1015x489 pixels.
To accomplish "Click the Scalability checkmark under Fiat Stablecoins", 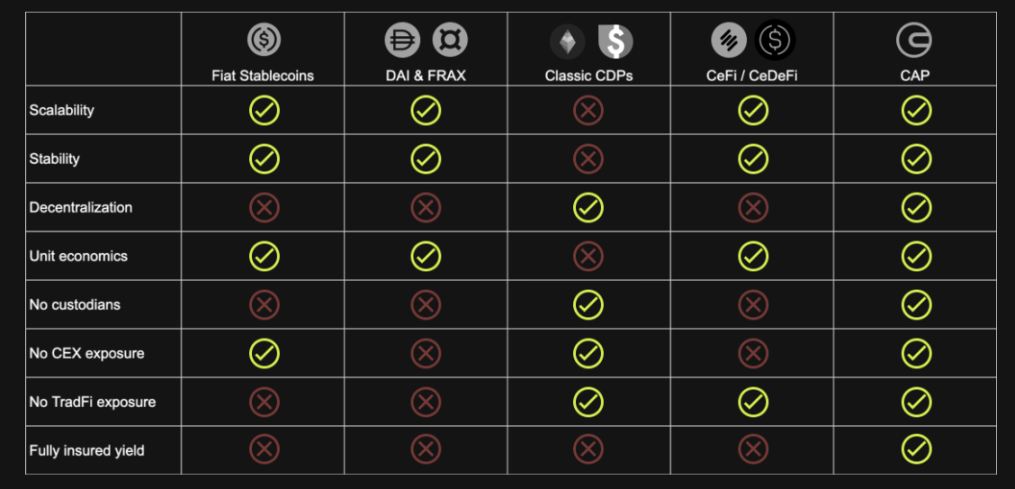I will [264, 110].
